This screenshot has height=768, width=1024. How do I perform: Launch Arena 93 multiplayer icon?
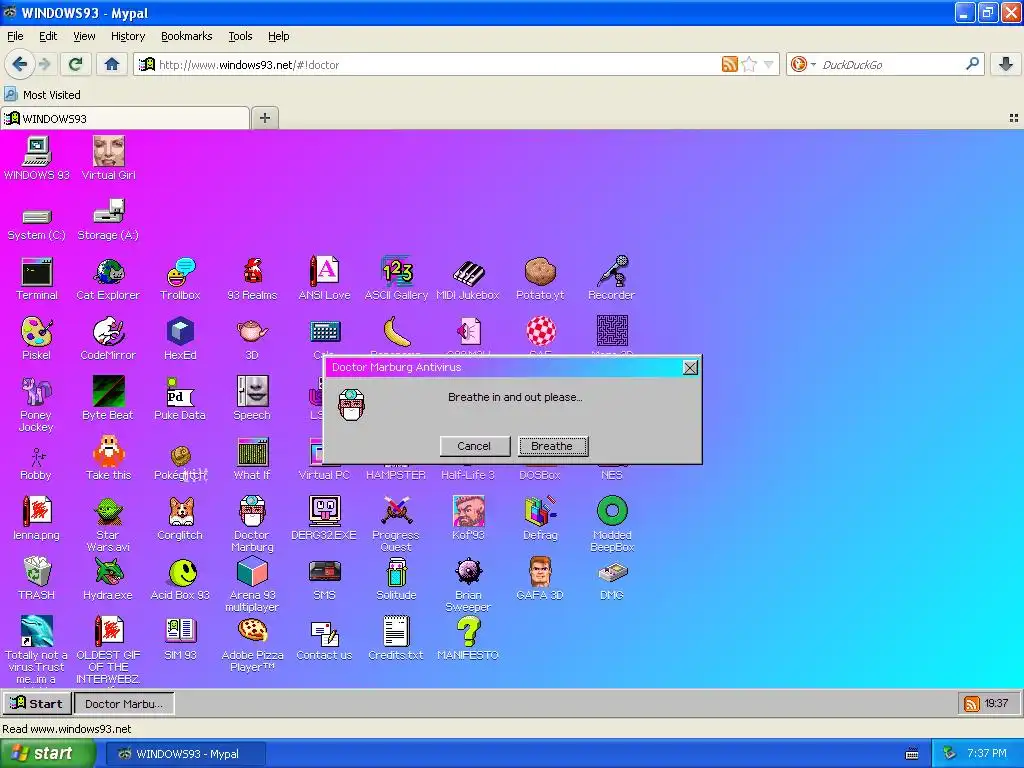(x=252, y=584)
